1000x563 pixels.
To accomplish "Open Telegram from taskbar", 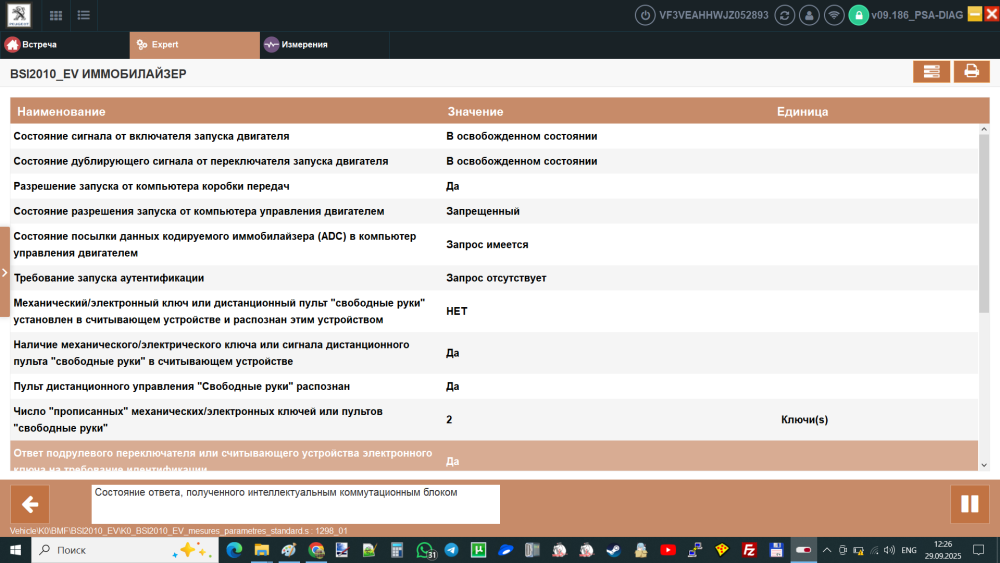I will (452, 550).
